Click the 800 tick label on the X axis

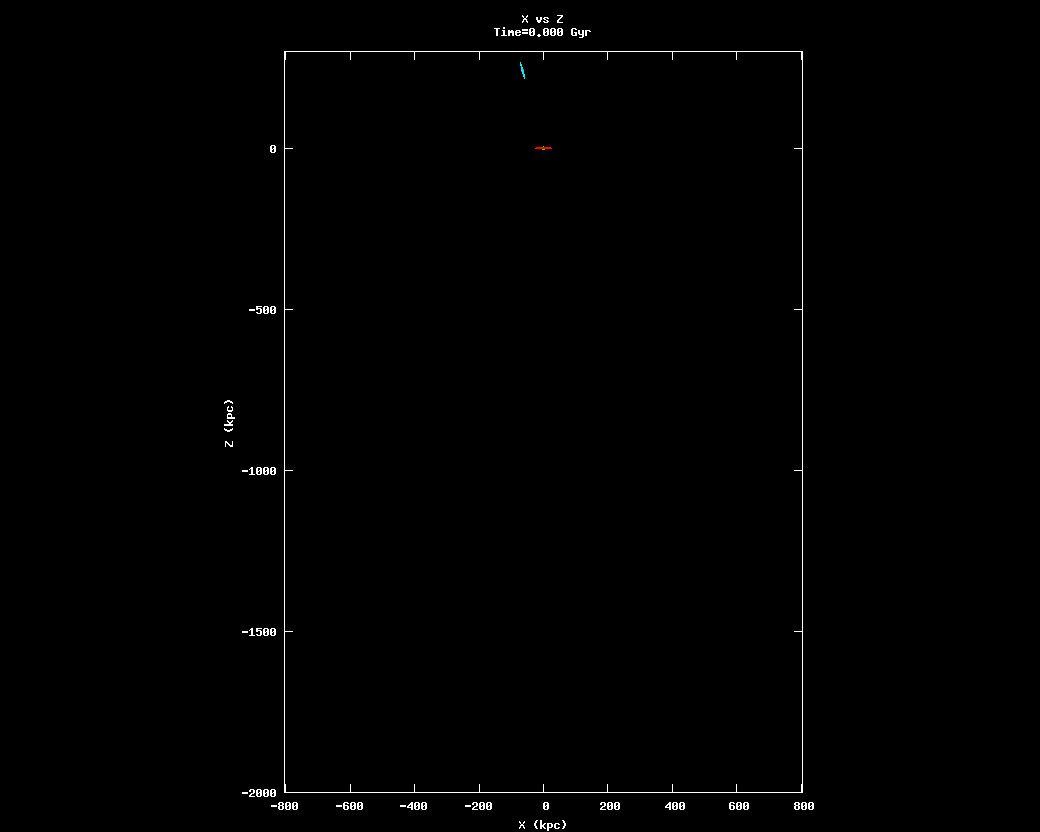pyautogui.click(x=803, y=806)
